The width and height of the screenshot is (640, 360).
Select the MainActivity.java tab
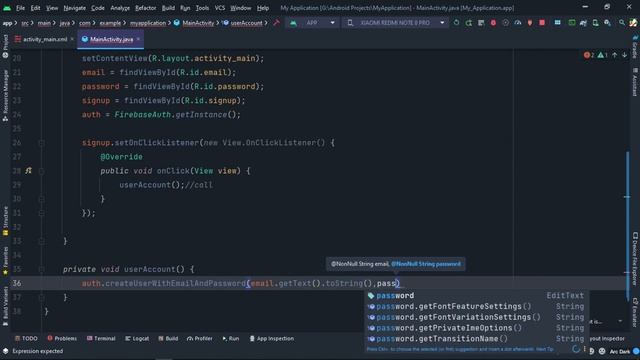click(111, 40)
